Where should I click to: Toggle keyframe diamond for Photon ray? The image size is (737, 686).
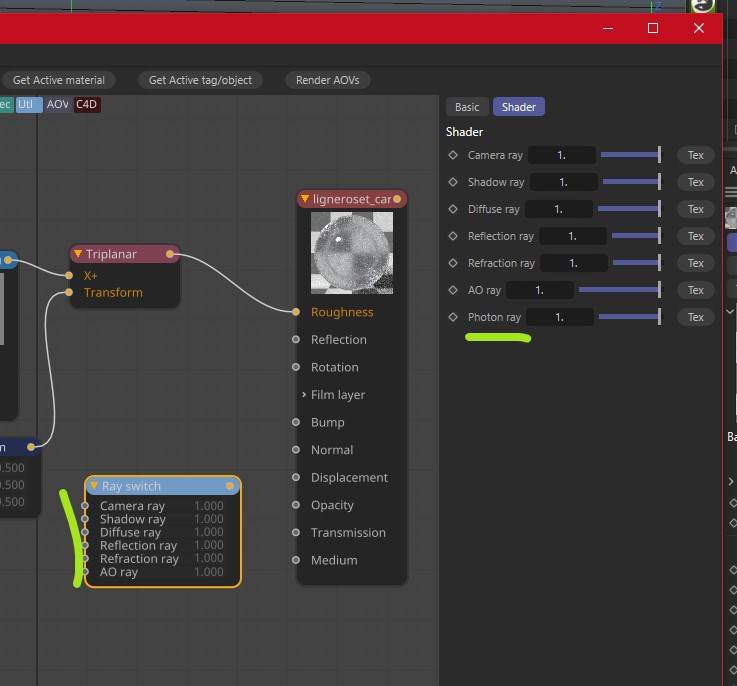coord(453,317)
